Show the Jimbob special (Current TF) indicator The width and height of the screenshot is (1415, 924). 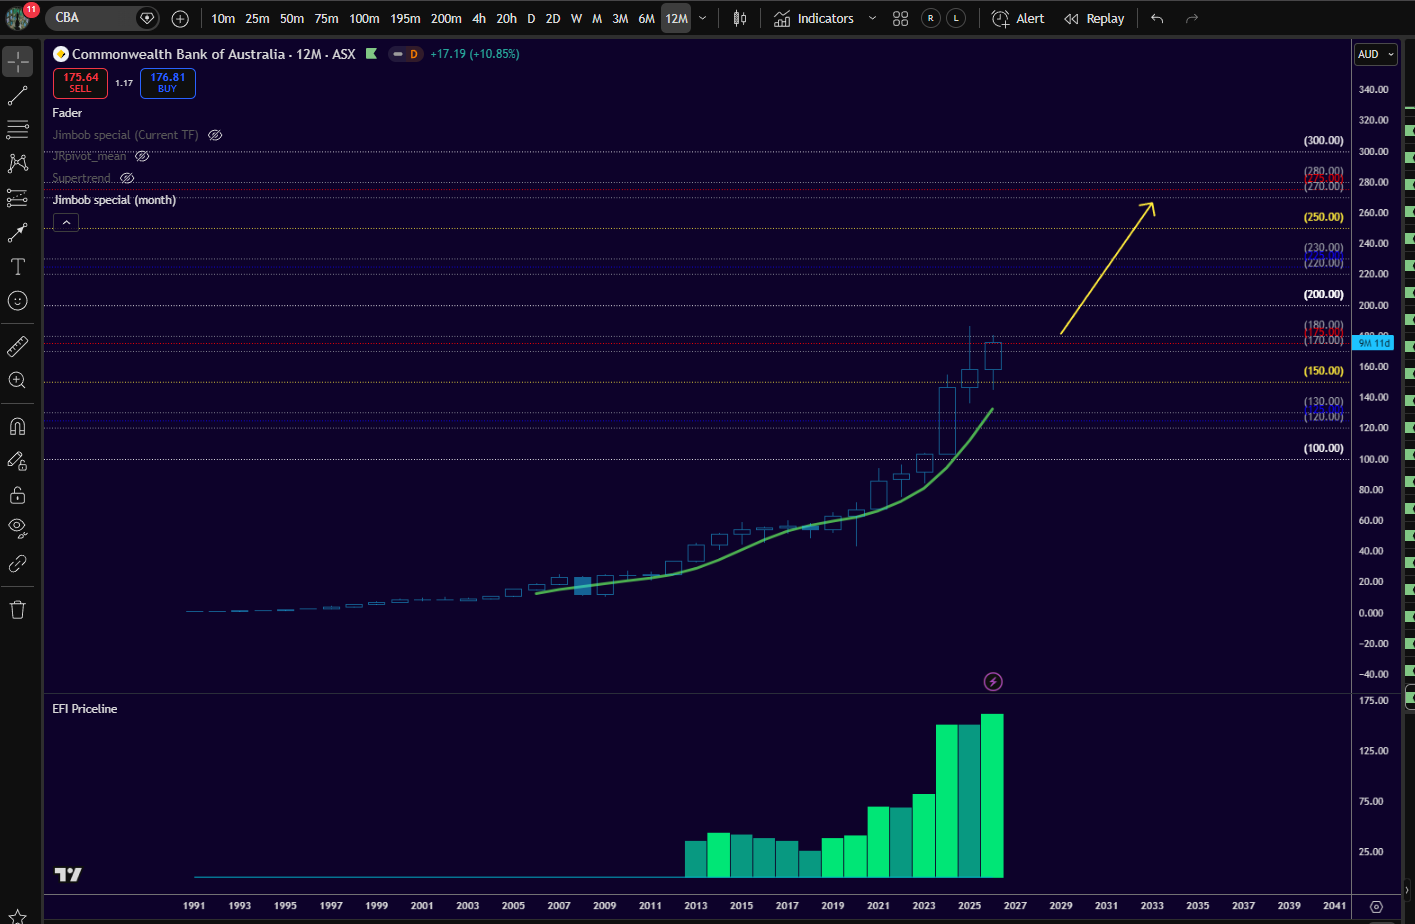(x=215, y=135)
